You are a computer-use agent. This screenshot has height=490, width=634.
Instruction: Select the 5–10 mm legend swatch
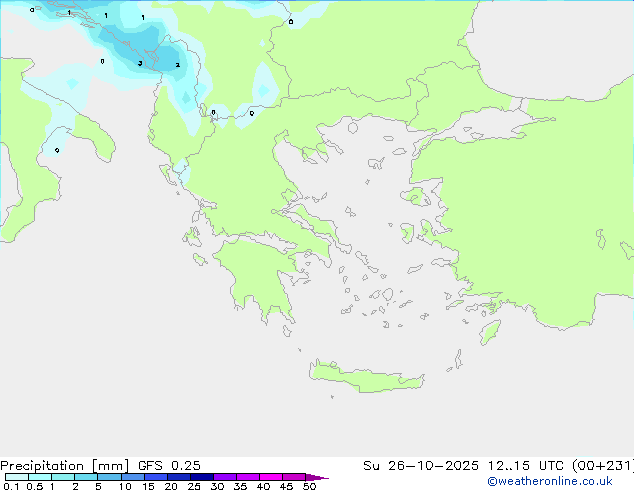pyautogui.click(x=109, y=477)
